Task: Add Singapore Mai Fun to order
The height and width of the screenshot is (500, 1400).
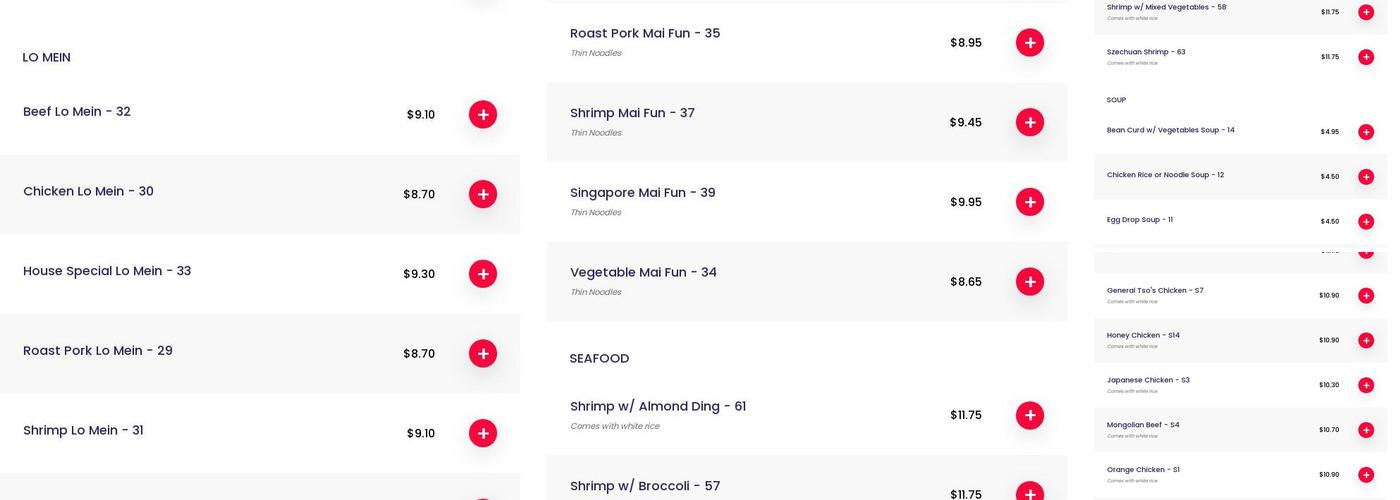Action: 1030,202
